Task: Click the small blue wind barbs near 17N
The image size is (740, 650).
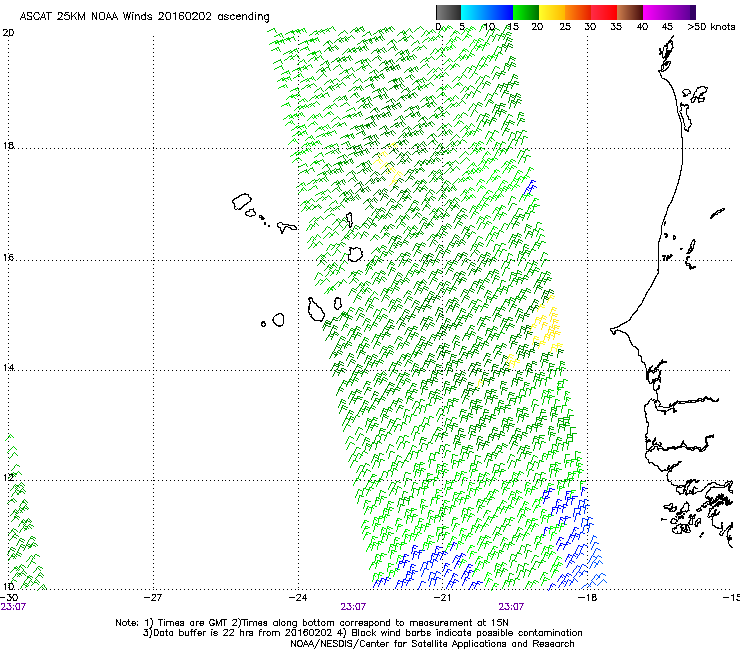Action: point(530,187)
